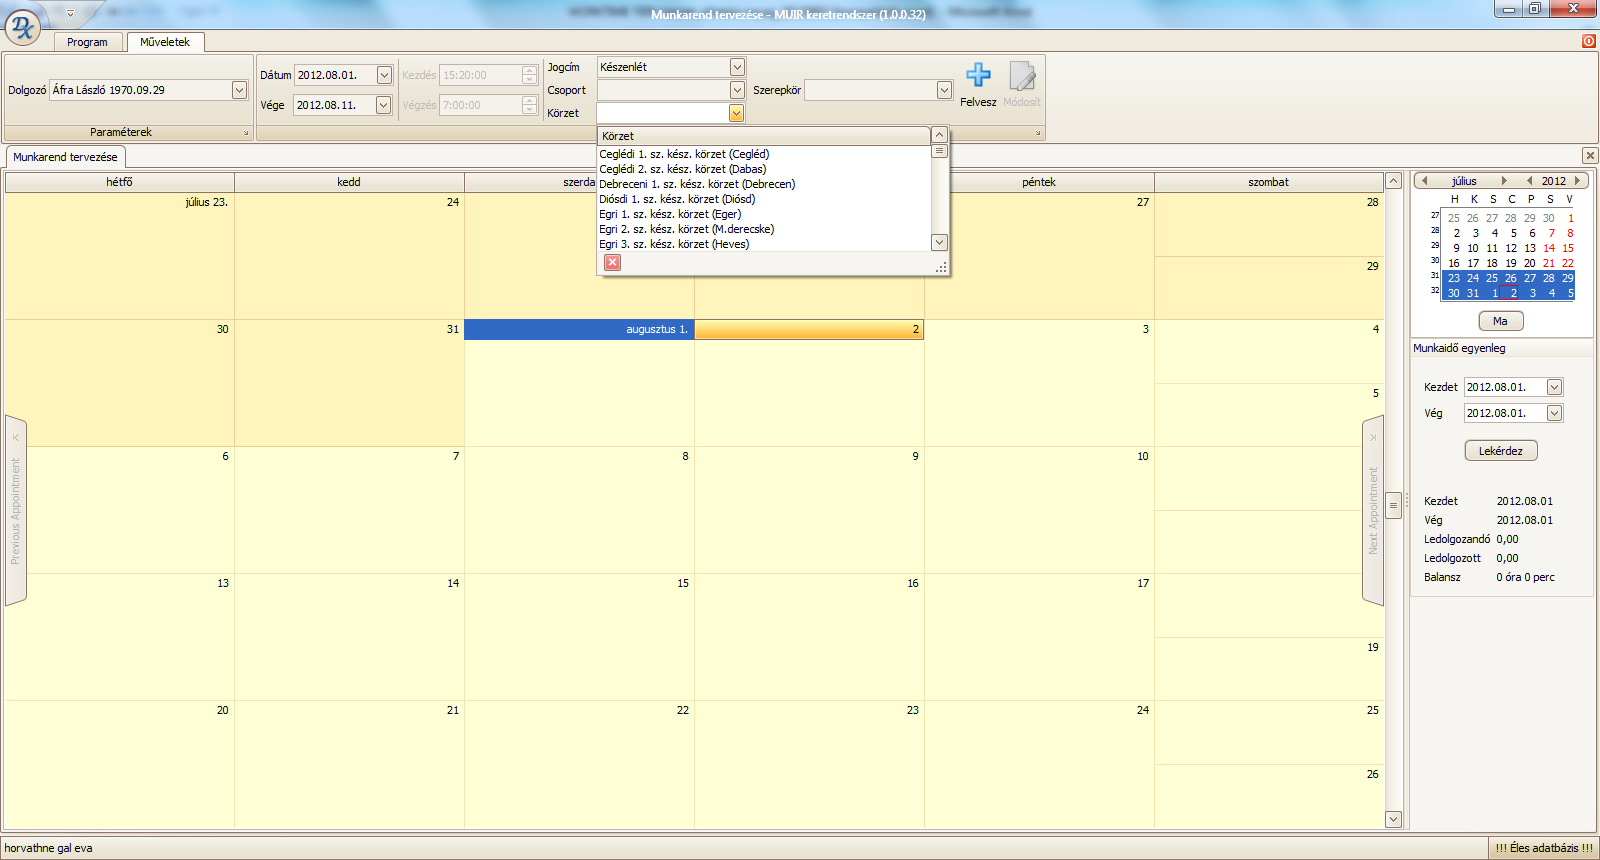
Task: Expand the Paraméterek group launcher arrow
Action: coord(245,133)
